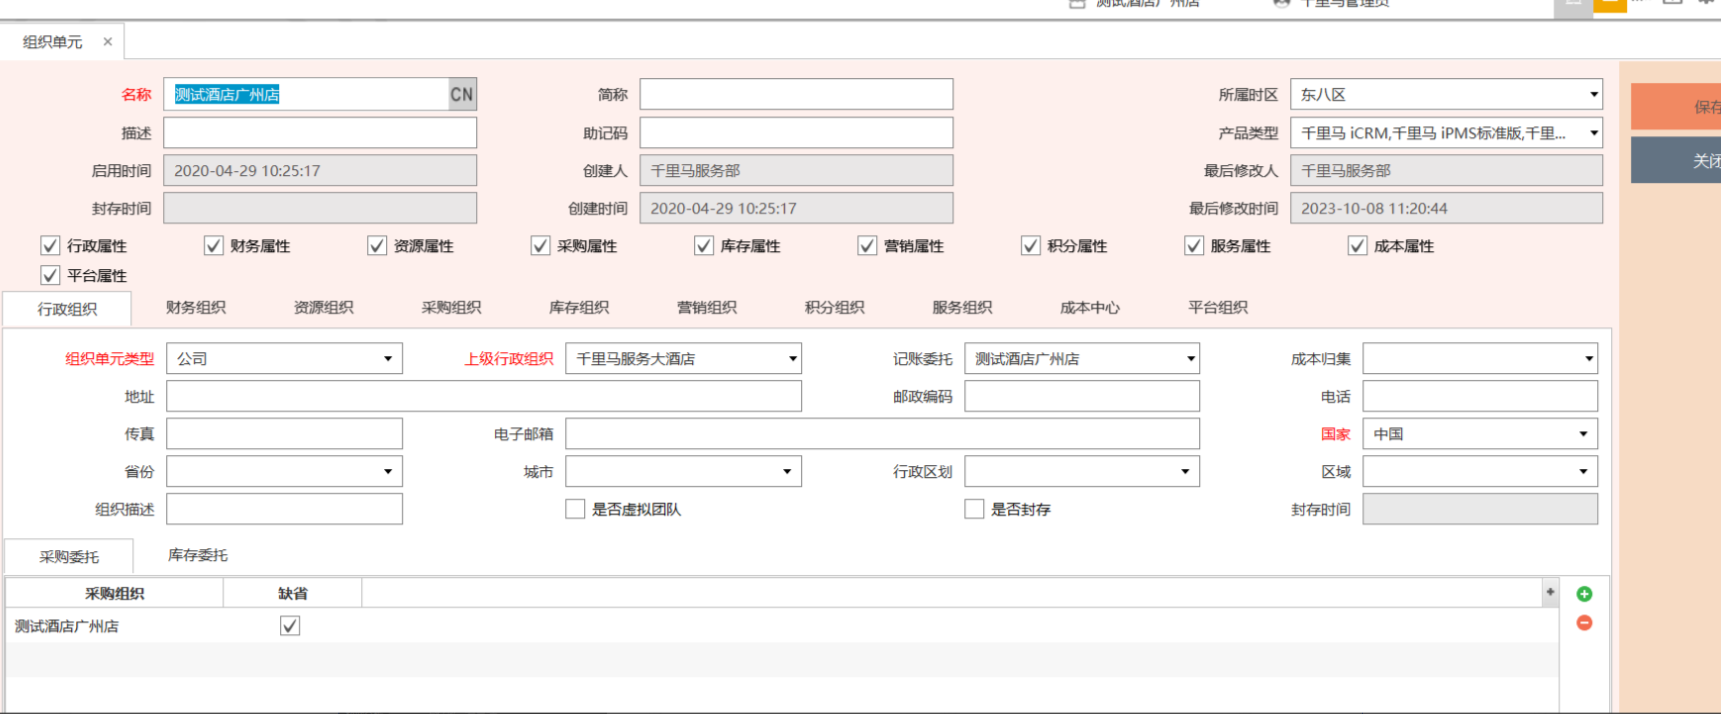Click the green add row icon

pos(1584,594)
